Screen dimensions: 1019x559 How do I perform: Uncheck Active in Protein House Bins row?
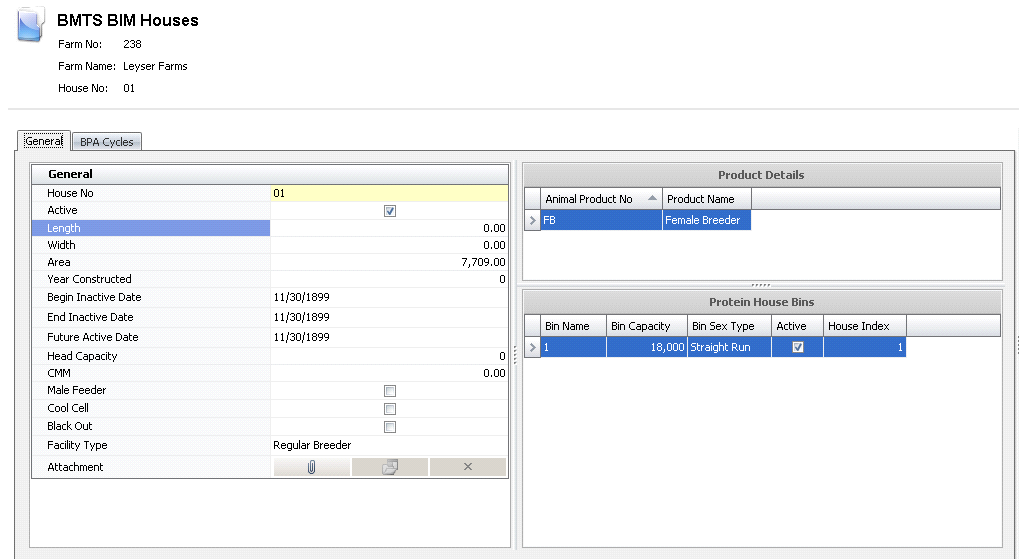click(x=797, y=347)
